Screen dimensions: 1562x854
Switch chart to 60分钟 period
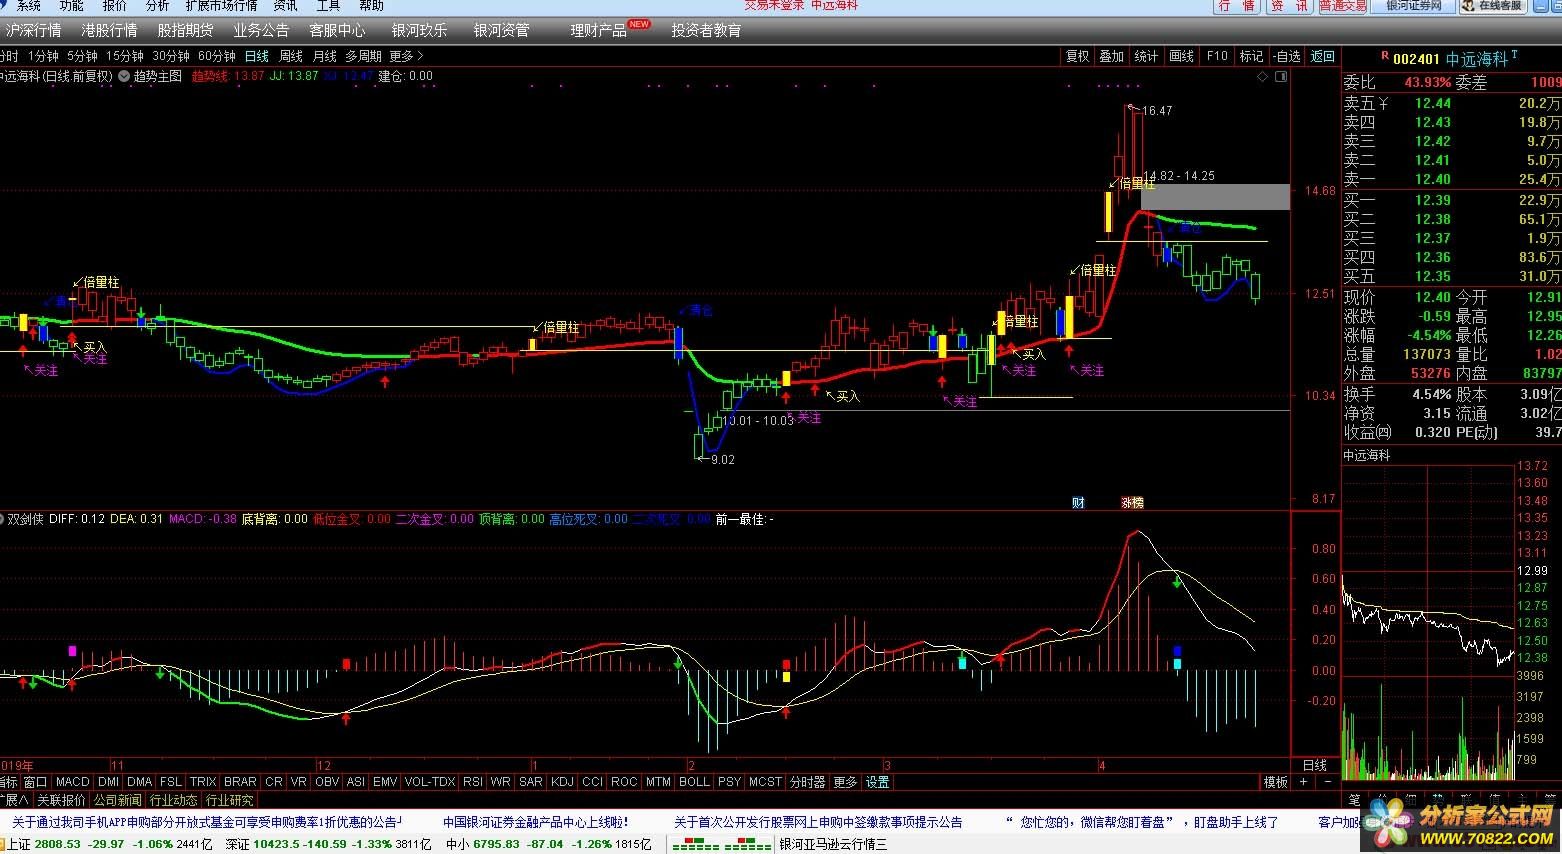coord(216,56)
